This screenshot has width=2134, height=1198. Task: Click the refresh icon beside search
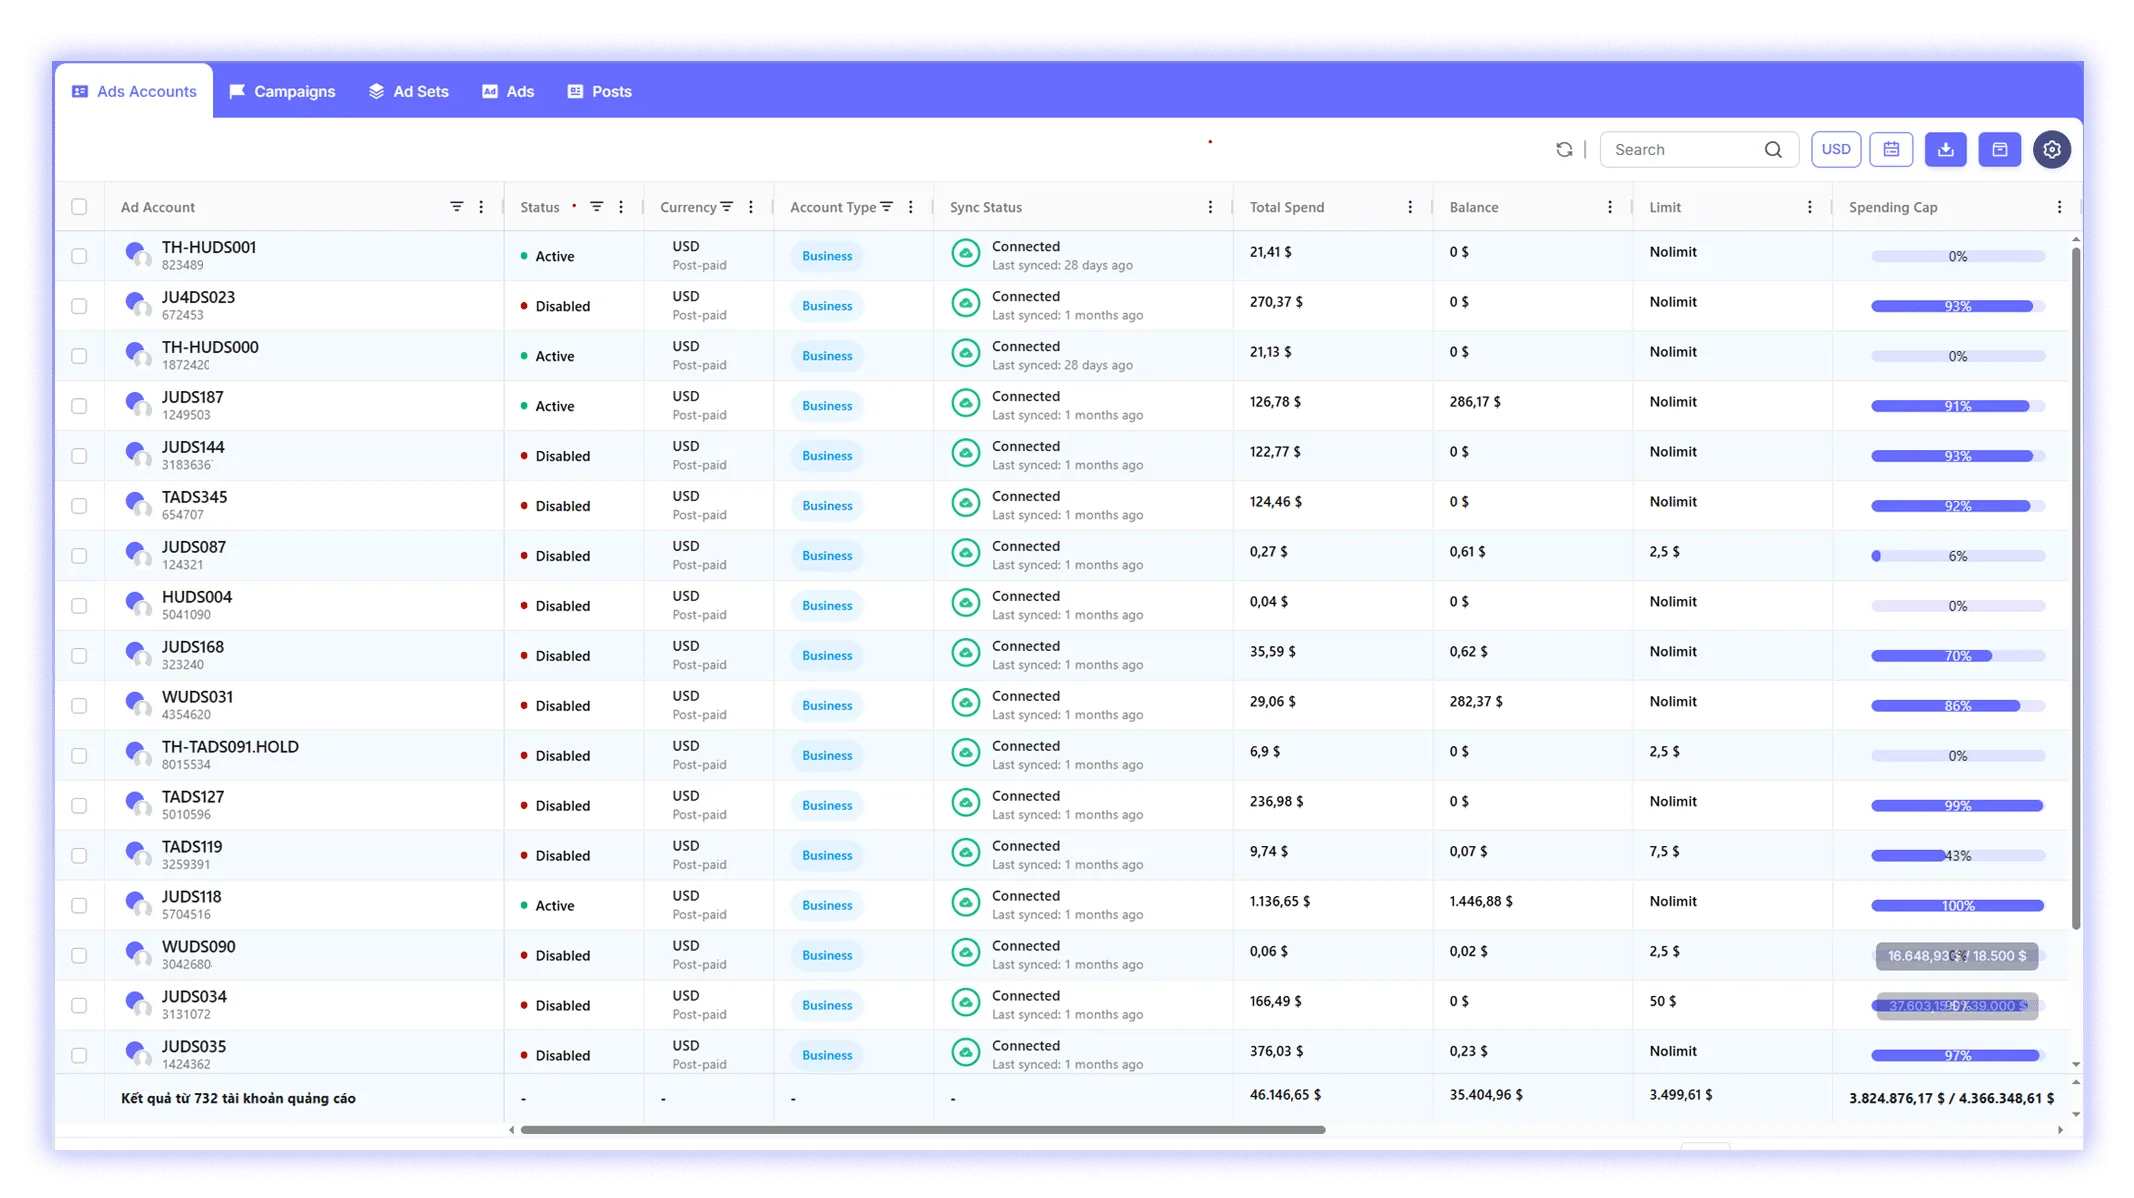tap(1564, 150)
